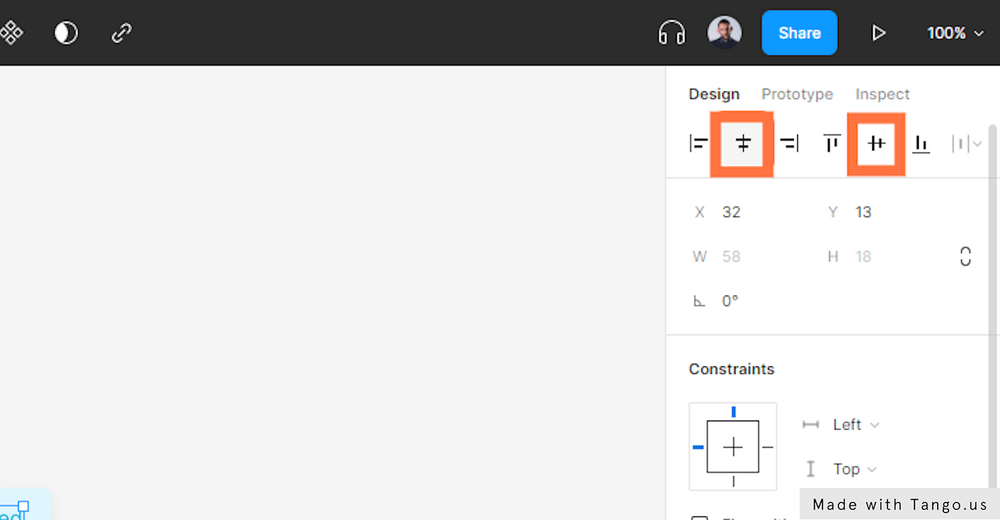The height and width of the screenshot is (520, 1000).
Task: Open the Left horizontal constraint dropdown
Action: [x=855, y=425]
